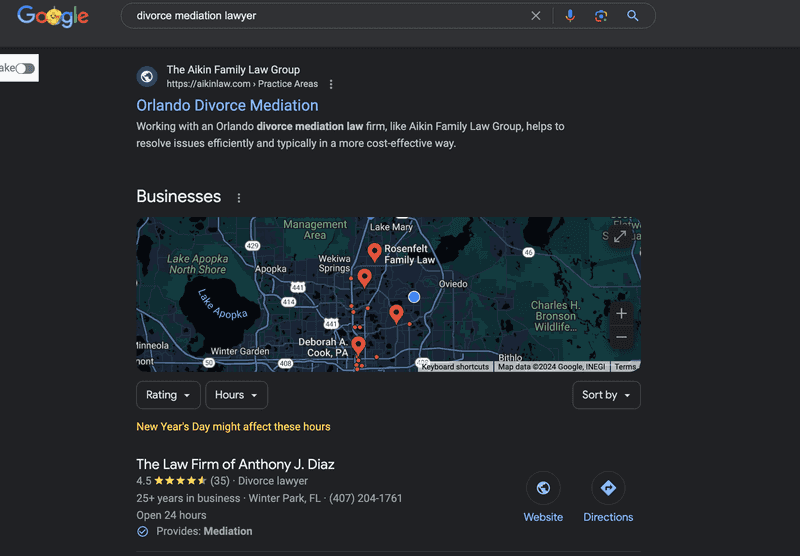
Task: Click the magnifying glass search button
Action: tap(633, 16)
